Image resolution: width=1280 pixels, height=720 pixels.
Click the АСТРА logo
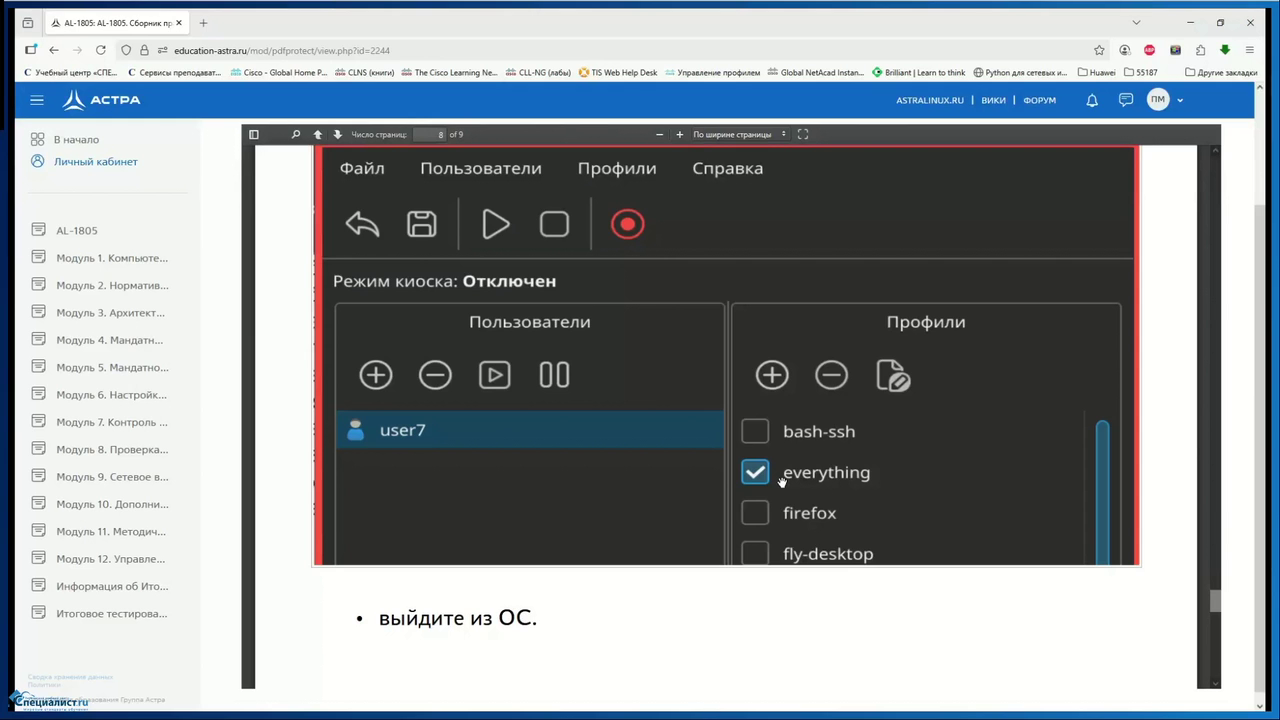101,100
